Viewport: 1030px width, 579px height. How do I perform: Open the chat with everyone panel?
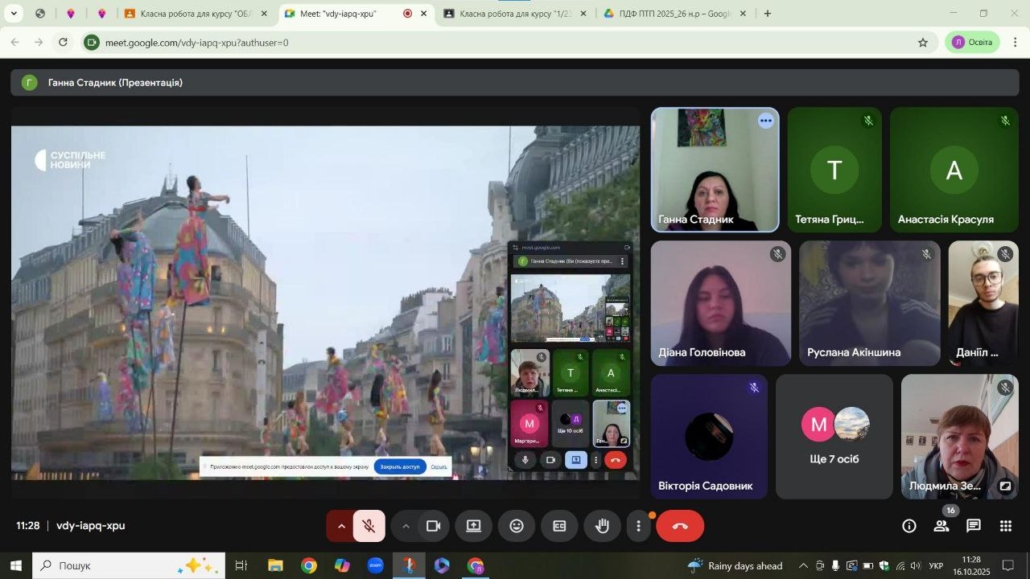[973, 526]
